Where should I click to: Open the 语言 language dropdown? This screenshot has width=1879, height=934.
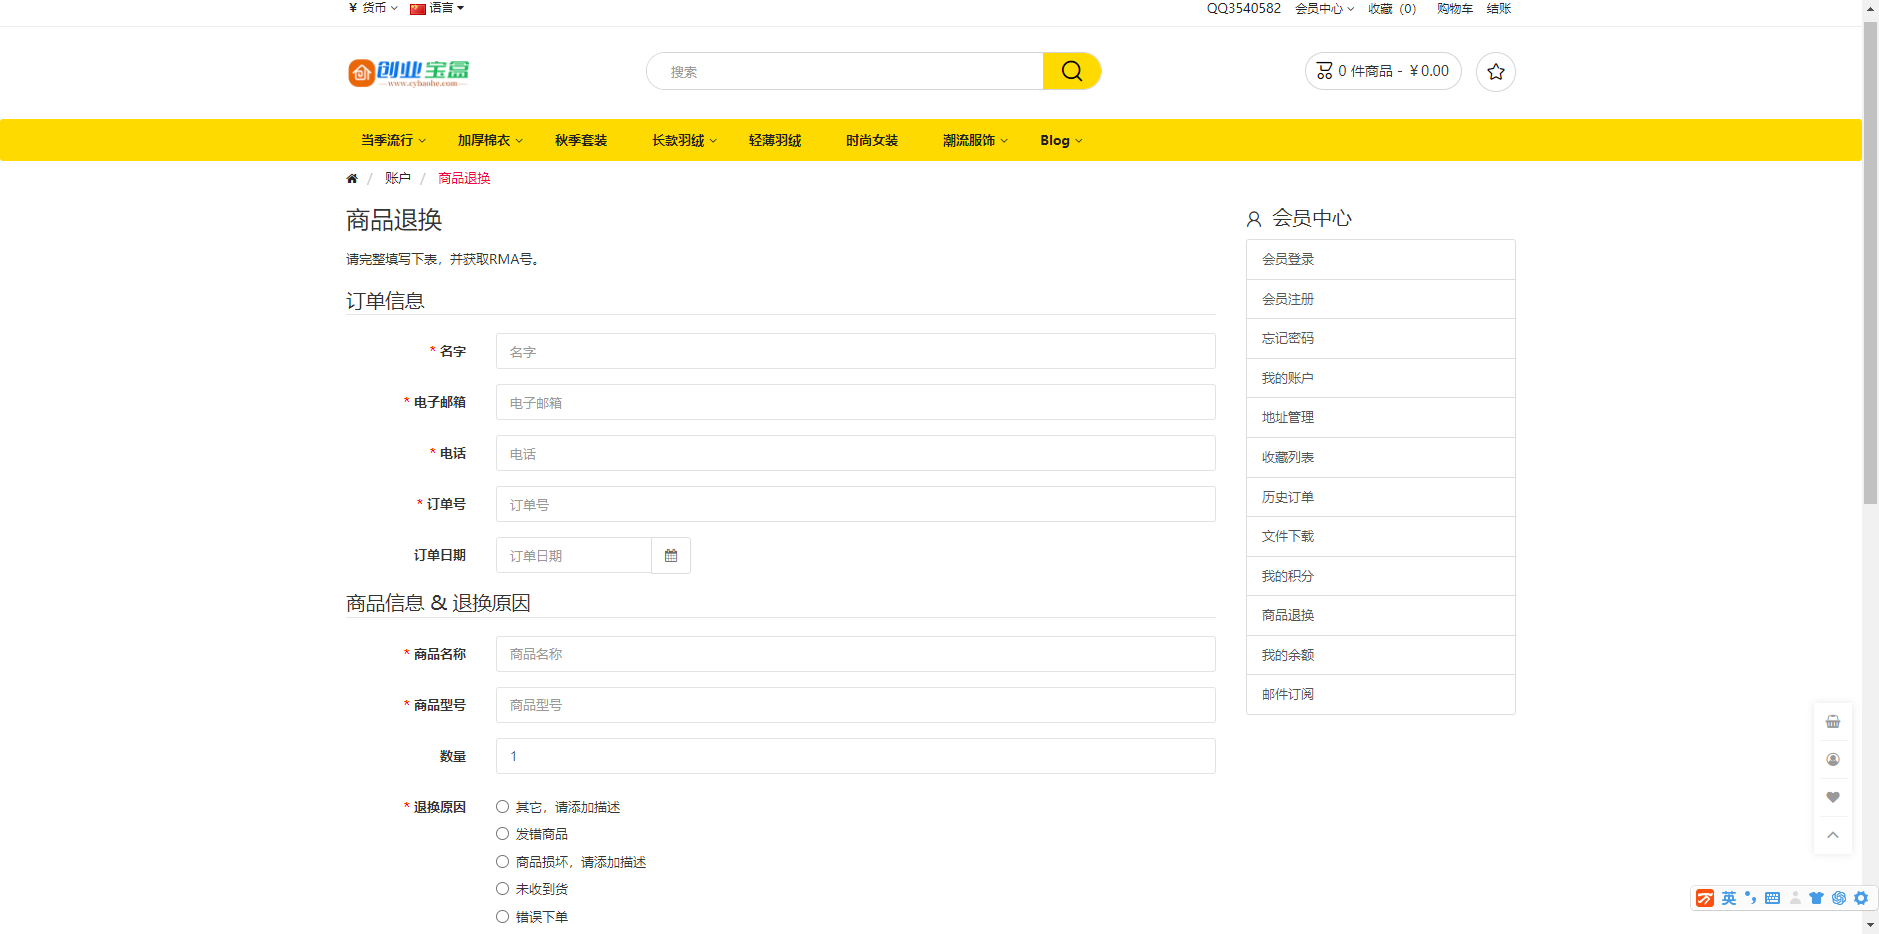click(437, 8)
